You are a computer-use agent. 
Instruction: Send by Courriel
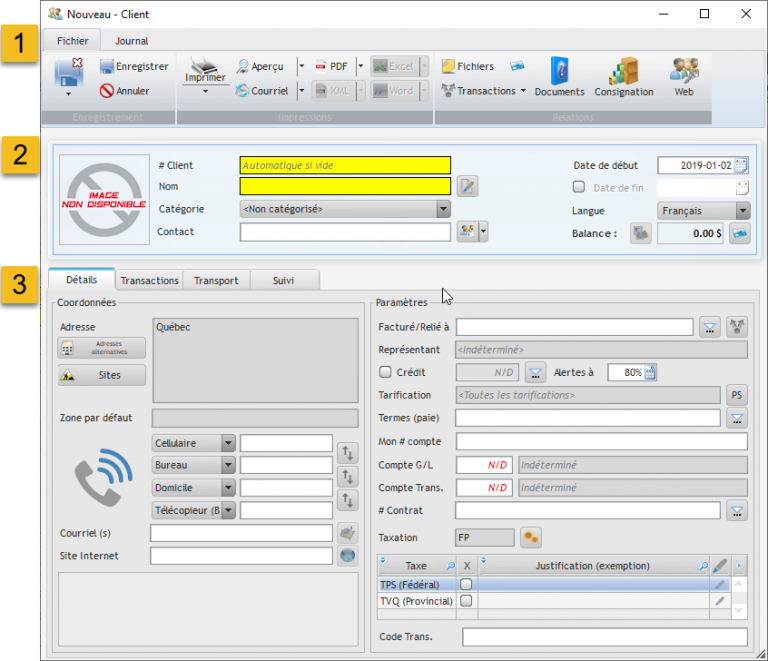tap(262, 91)
